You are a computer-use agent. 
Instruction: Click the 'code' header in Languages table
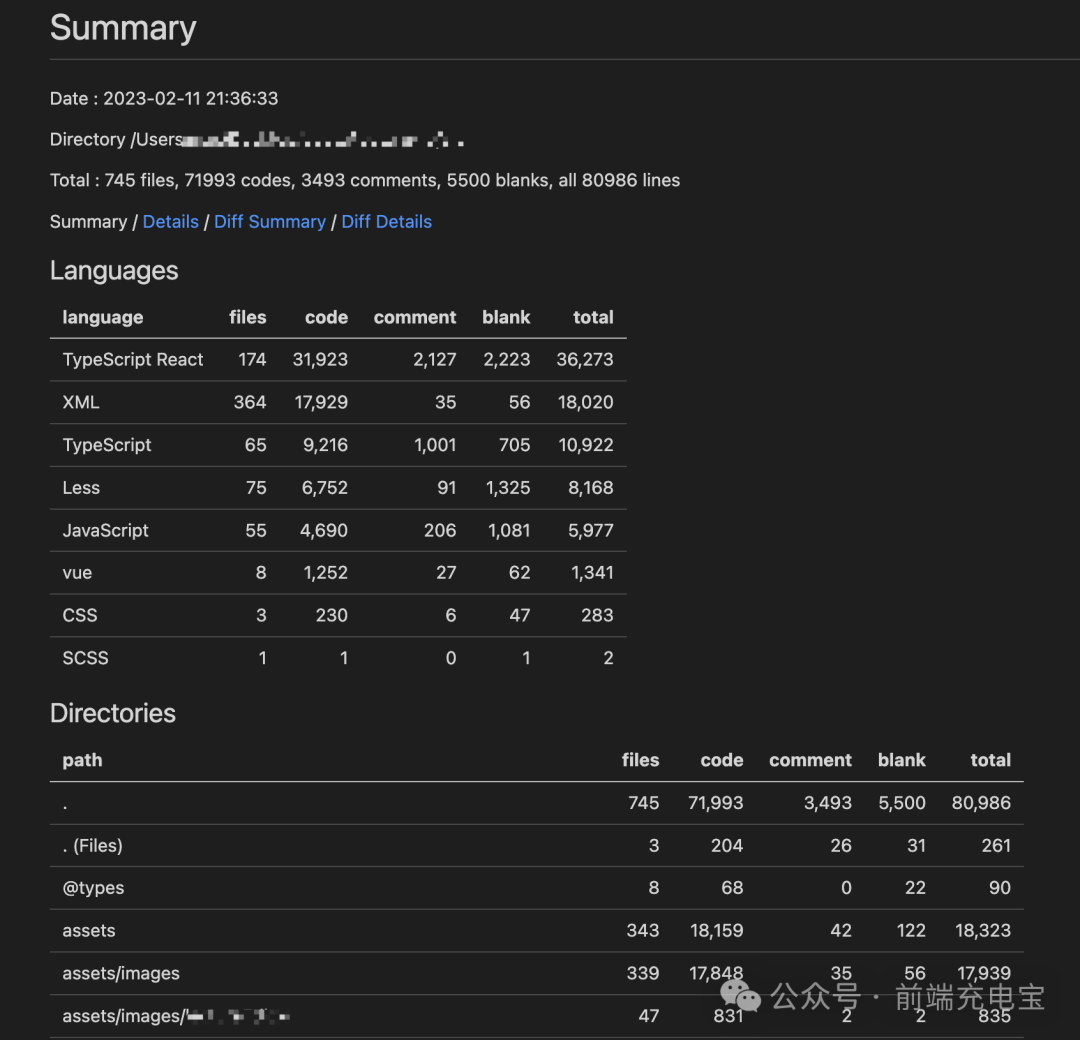pyautogui.click(x=326, y=318)
